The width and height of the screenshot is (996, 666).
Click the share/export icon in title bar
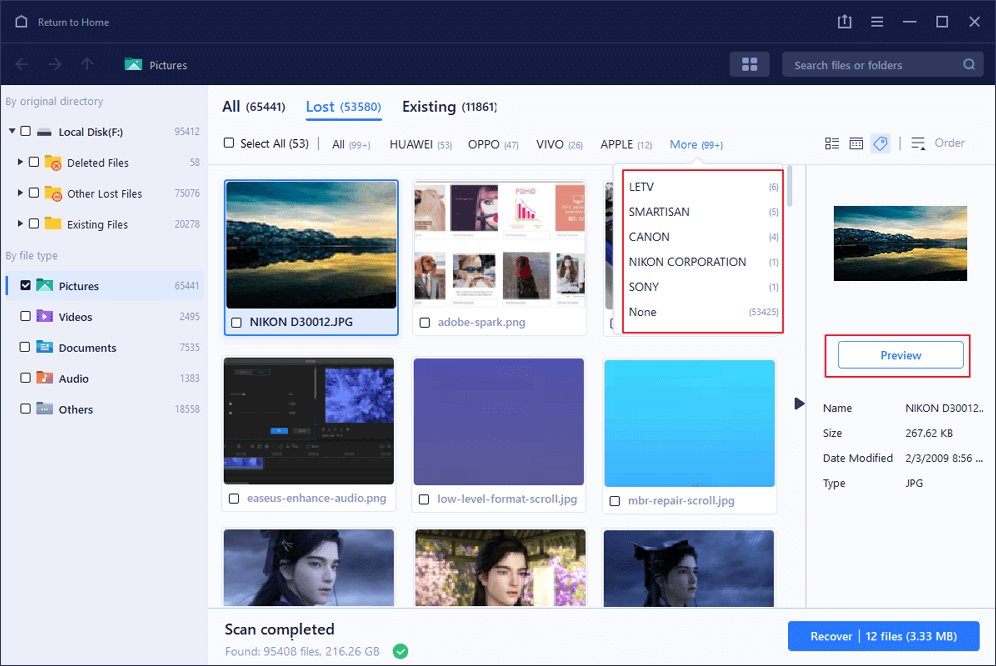844,22
